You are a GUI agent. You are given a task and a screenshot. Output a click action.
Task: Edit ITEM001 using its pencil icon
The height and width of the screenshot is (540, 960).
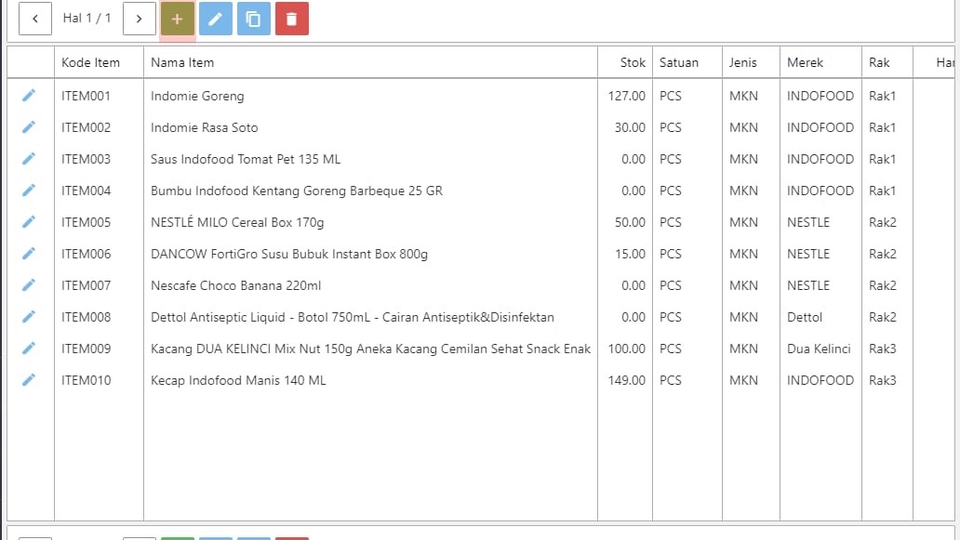click(29, 96)
